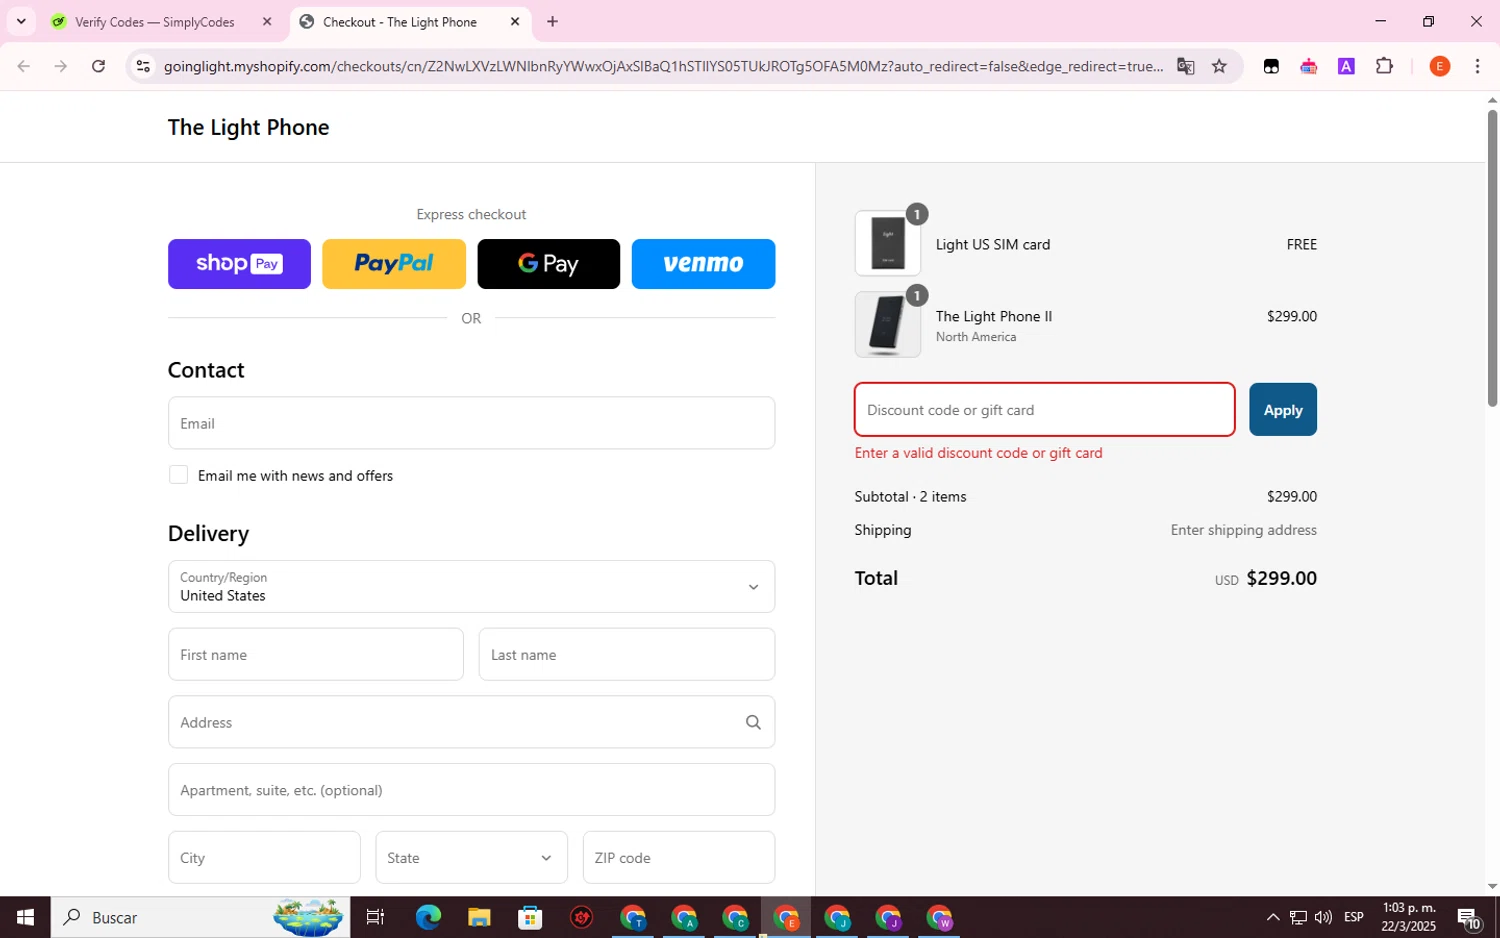Image resolution: width=1500 pixels, height=938 pixels.
Task: Open the purple A extension icon
Action: pyautogui.click(x=1346, y=66)
